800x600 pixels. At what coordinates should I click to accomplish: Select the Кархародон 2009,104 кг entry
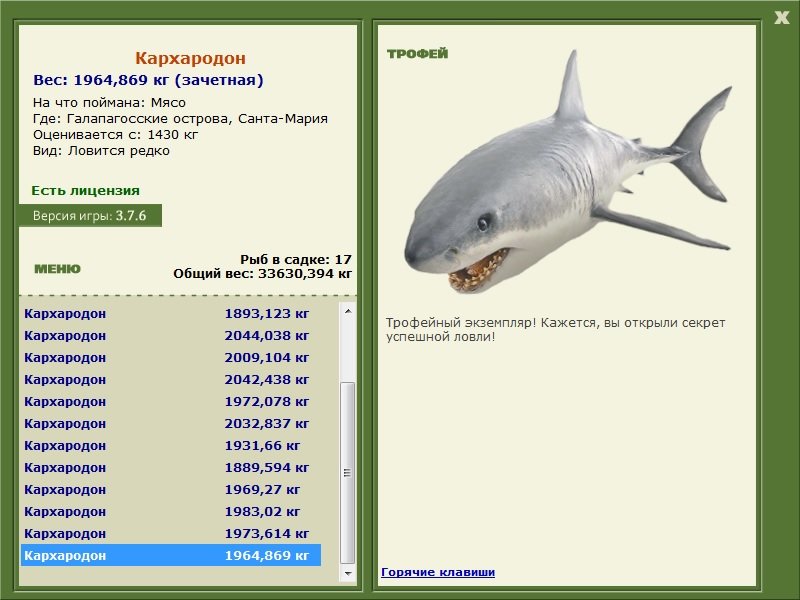click(x=170, y=357)
